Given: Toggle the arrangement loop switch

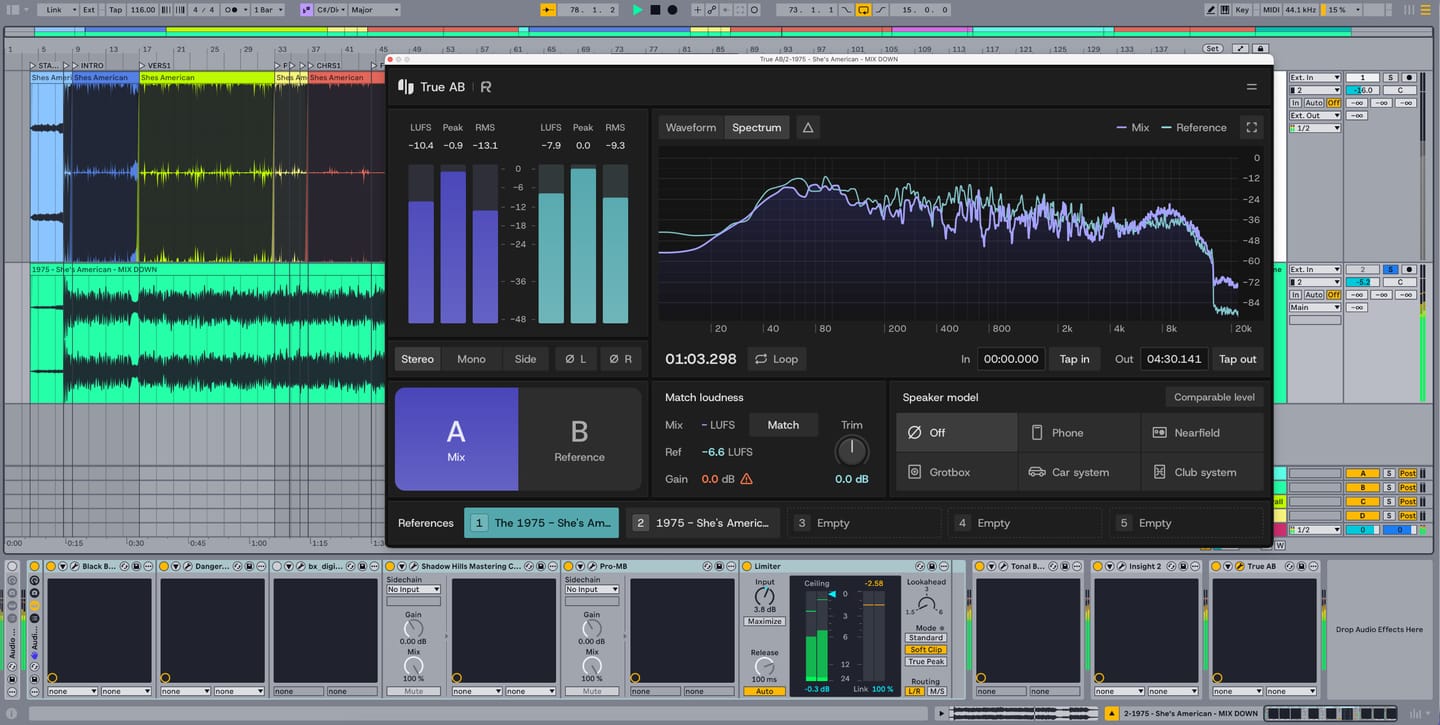Looking at the screenshot, I should pos(863,10).
